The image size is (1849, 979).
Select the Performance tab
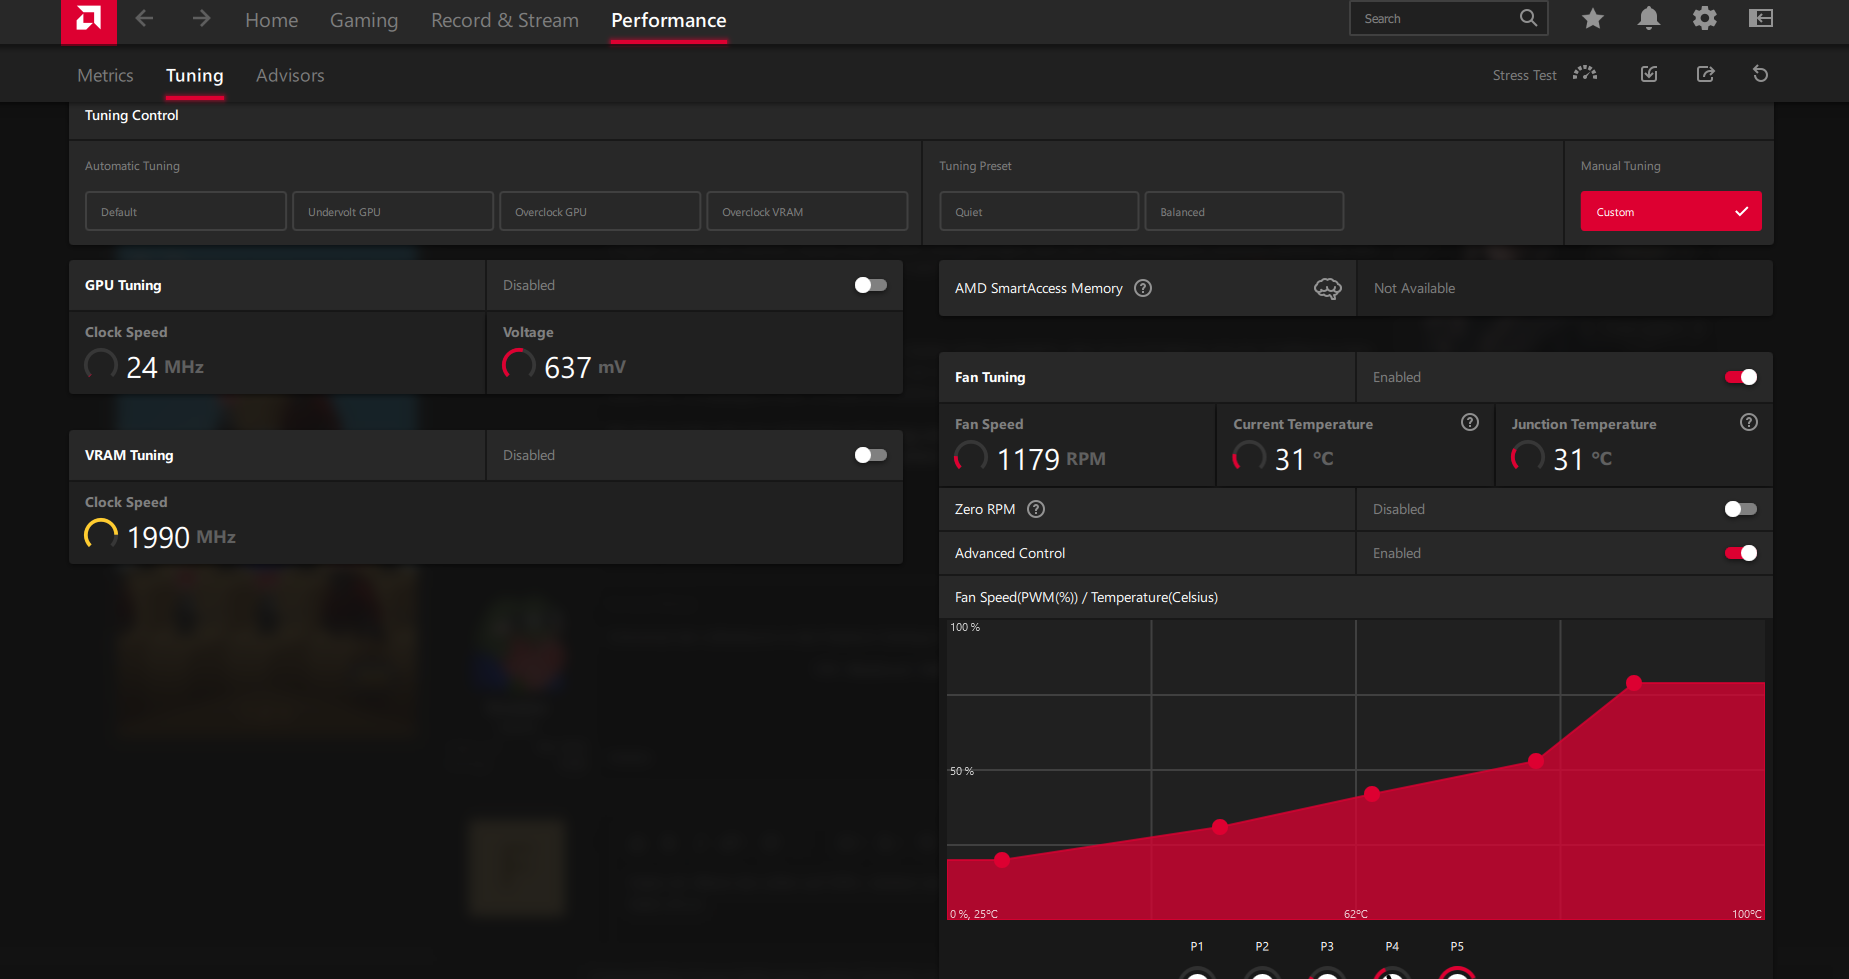[x=669, y=20]
